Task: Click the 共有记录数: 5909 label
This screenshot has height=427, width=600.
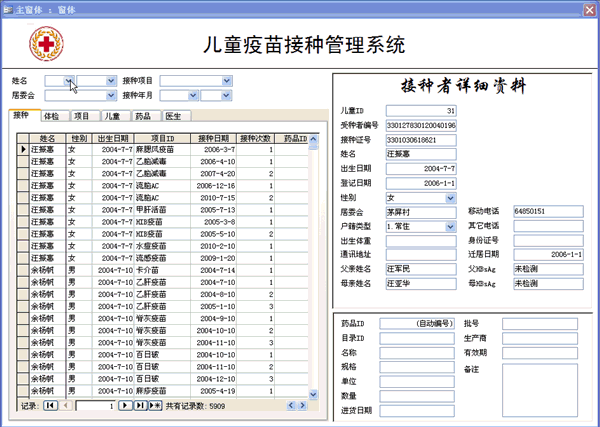Action: (195, 406)
